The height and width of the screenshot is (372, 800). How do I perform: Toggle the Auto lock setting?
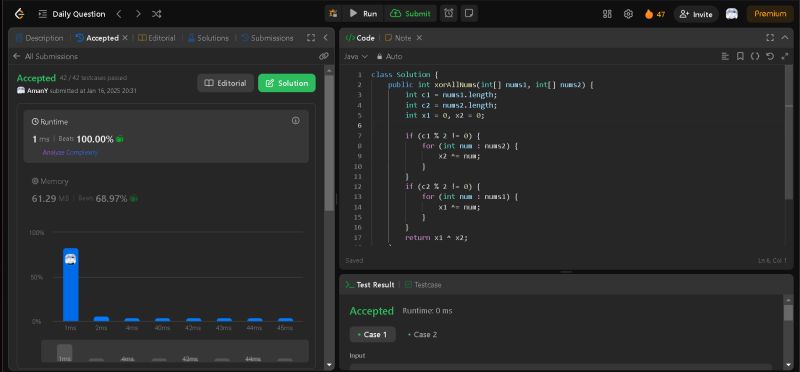(389, 56)
